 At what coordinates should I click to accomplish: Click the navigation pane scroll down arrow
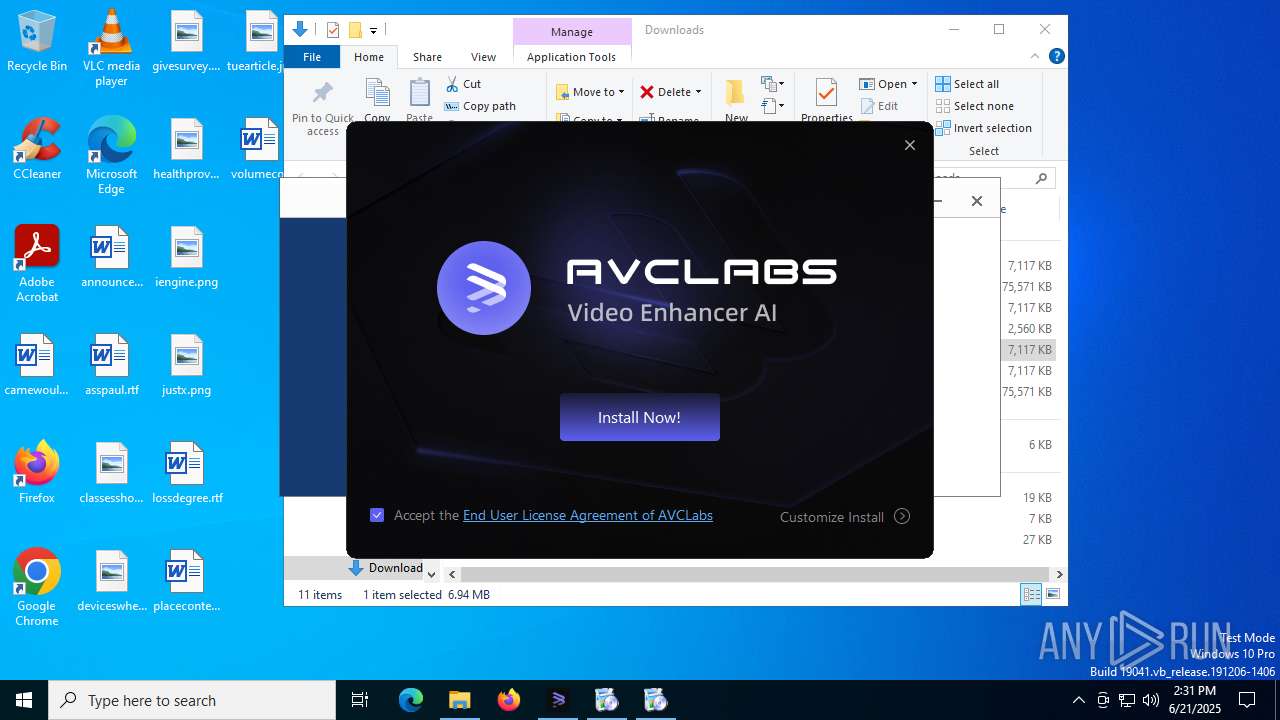[x=432, y=574]
